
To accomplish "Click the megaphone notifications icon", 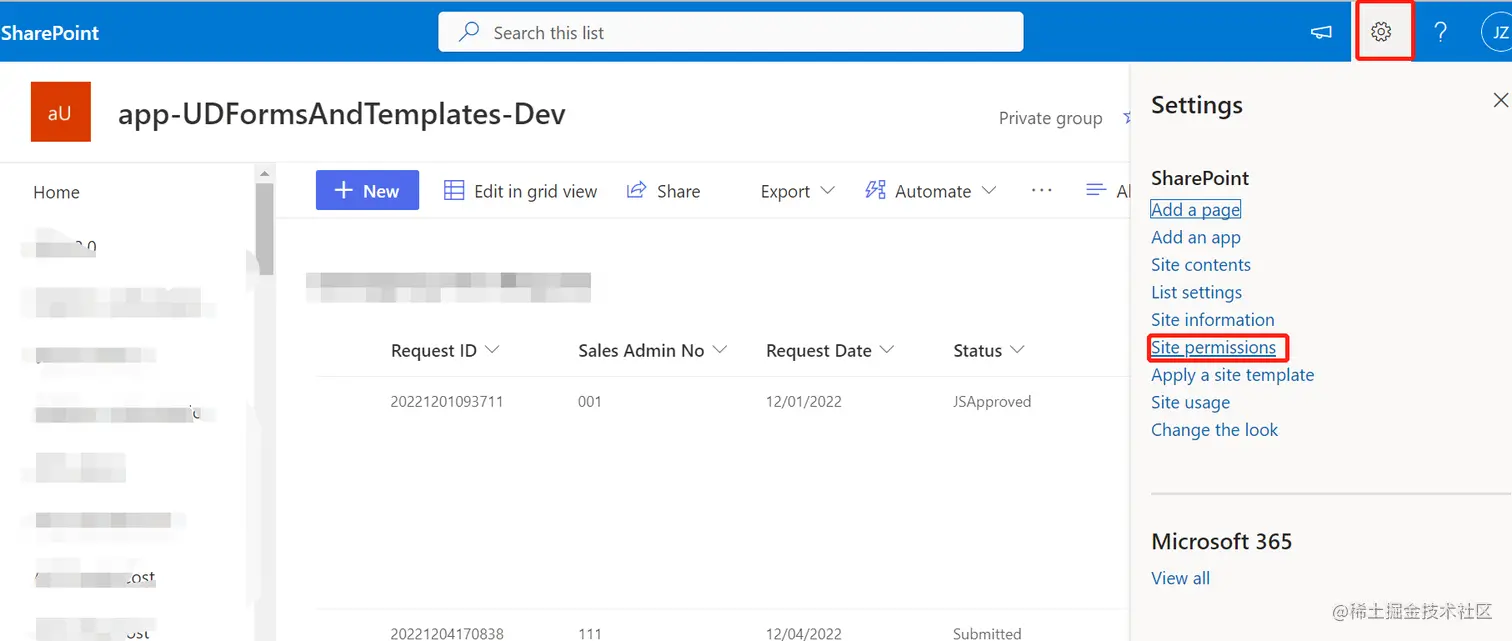I will 1322,33.
